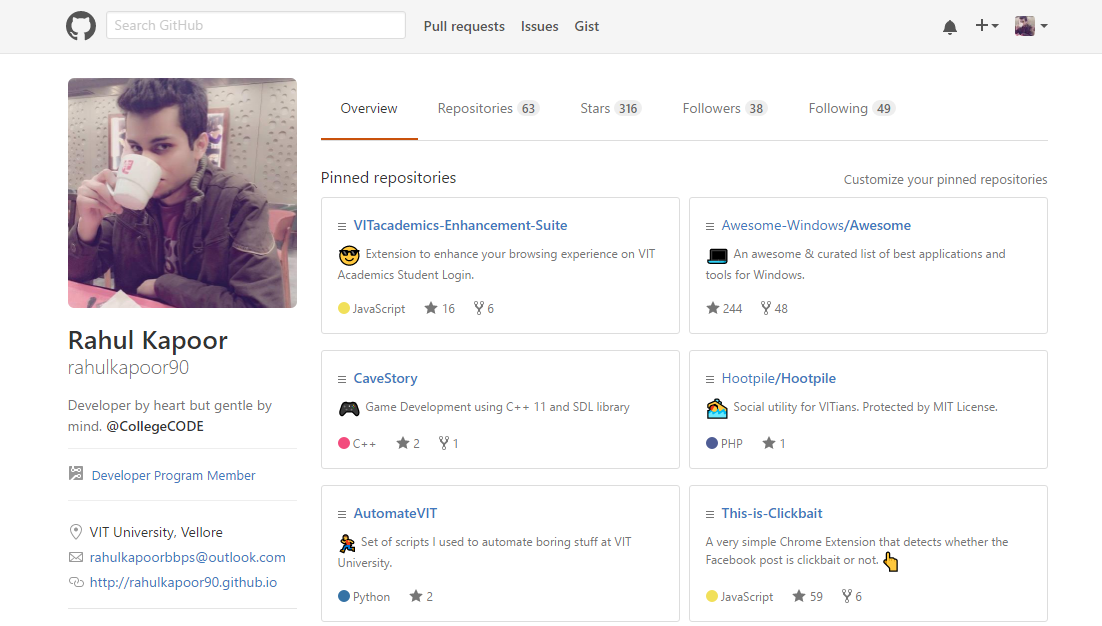
Task: Open Rahul Kapoor's profile photo
Action: coord(182,193)
